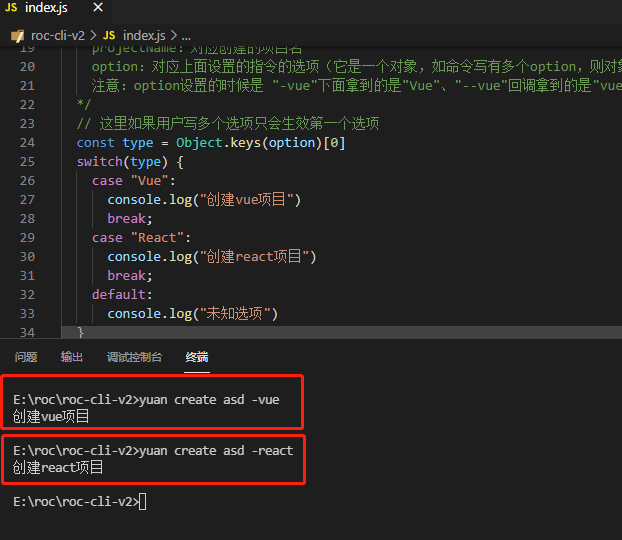Screen dimensions: 622x540
Task: Click the comment end '*/' on line 22
Action: [84, 104]
